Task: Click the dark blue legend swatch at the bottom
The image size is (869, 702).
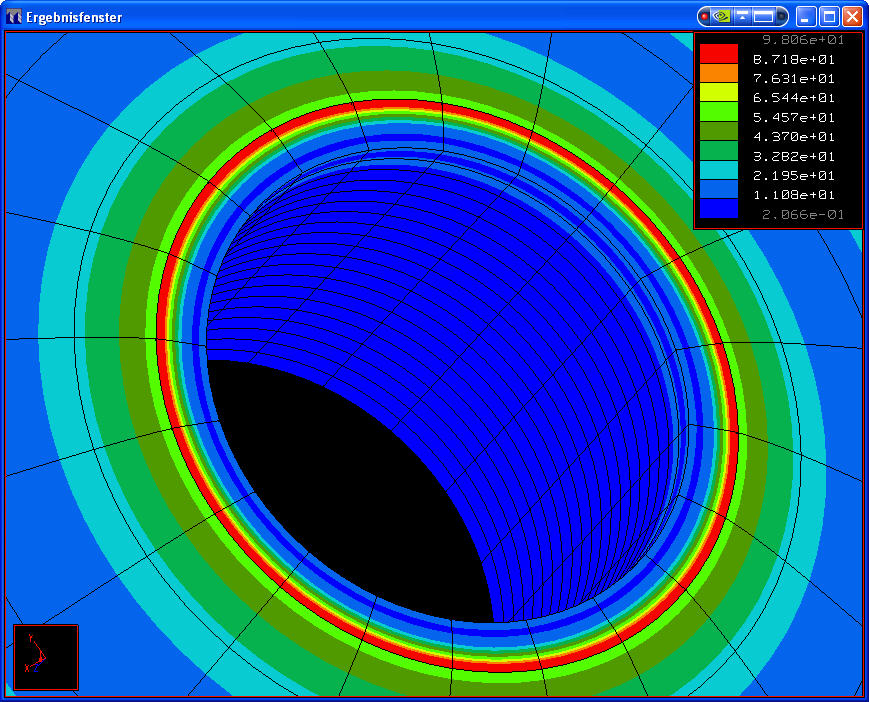Action: (x=719, y=209)
